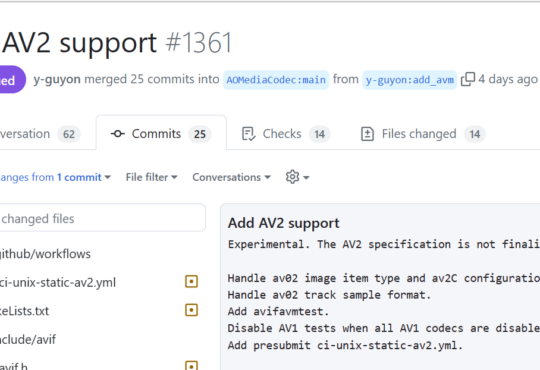The image size is (540, 370).
Task: Visit the y-guyon user profile link
Action: tap(57, 79)
